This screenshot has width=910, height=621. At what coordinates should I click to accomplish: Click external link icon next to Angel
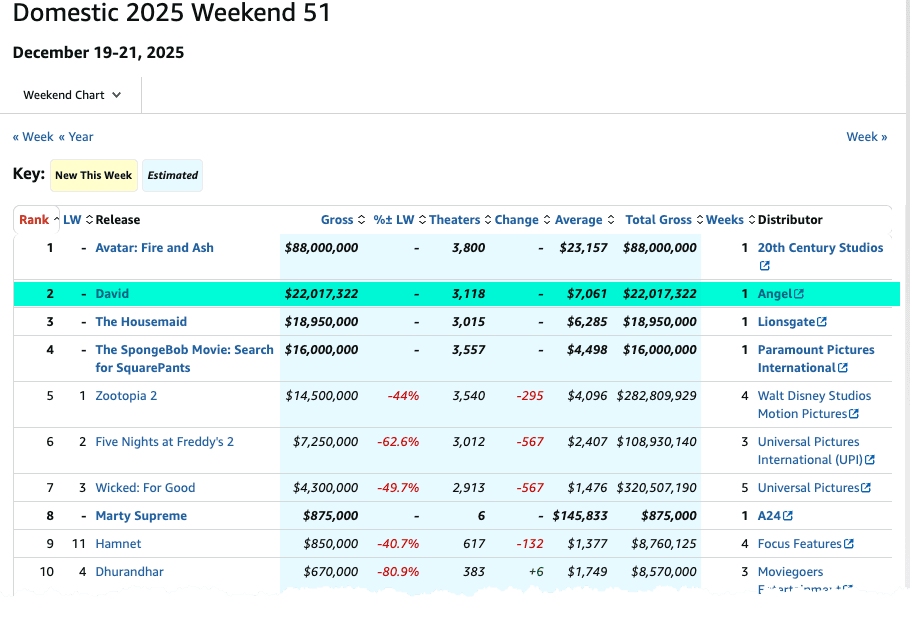coord(799,295)
